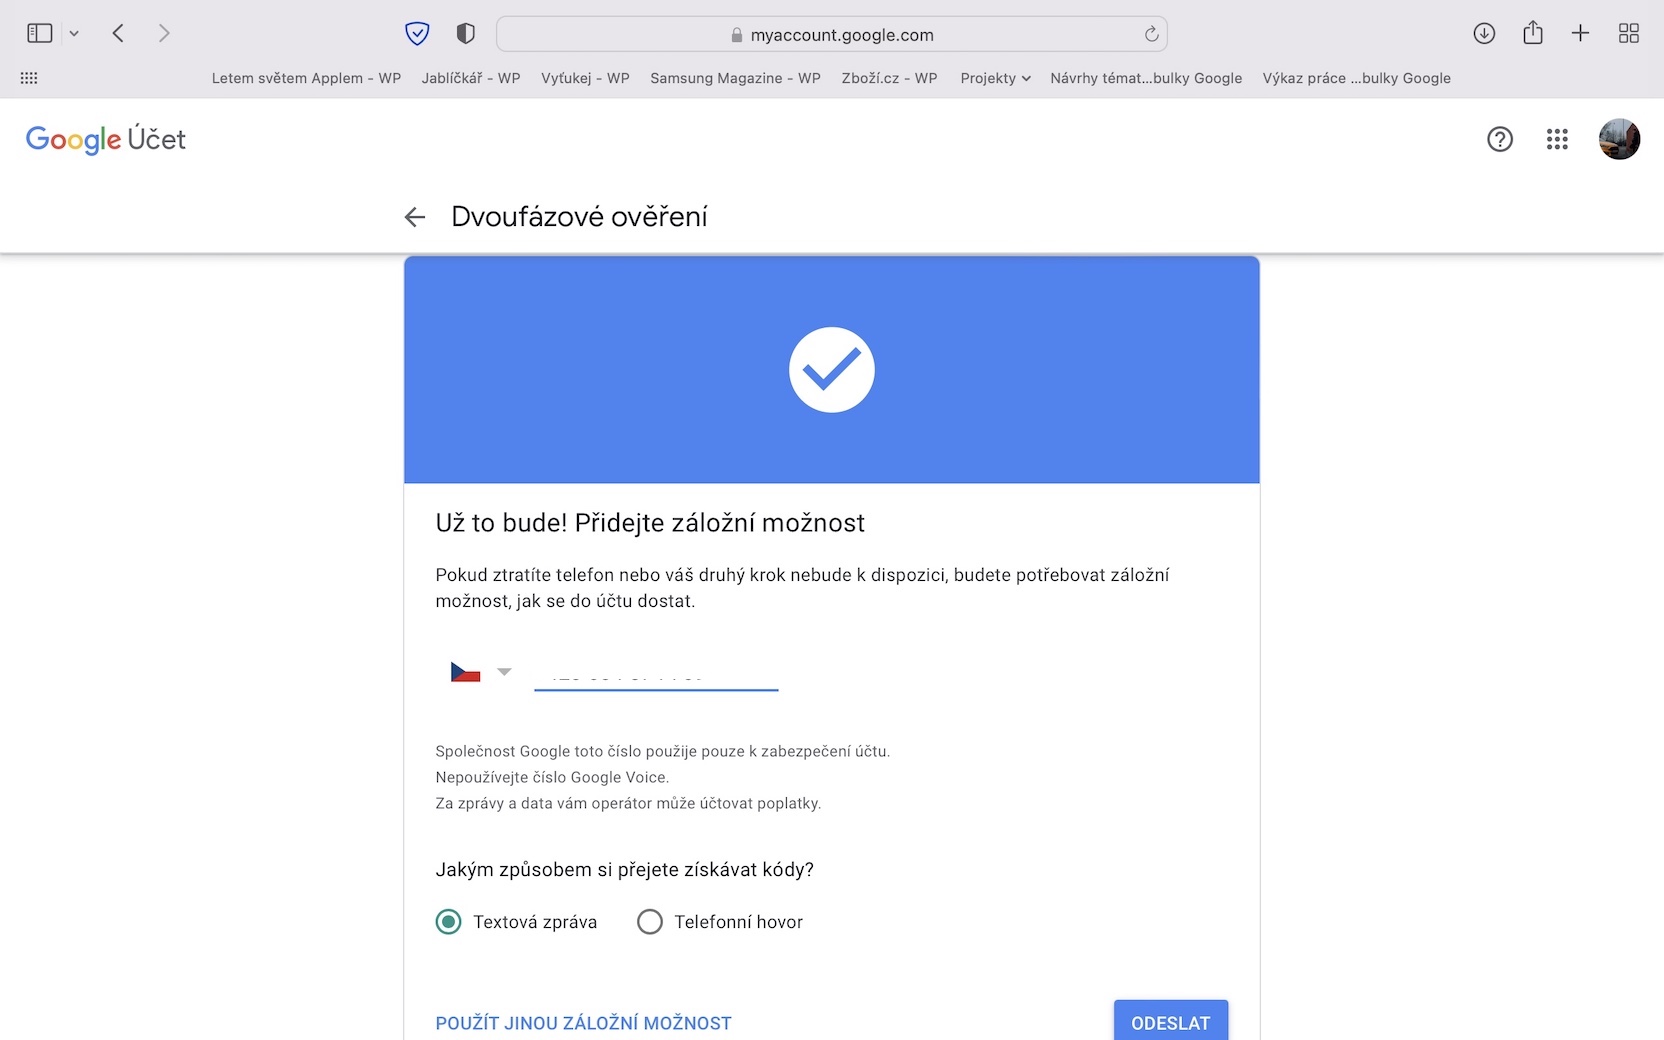The image size is (1664, 1040).
Task: Click POUŽÍT JINOU ZÁLOŽNÍ MOŽNOST link
Action: click(583, 1023)
